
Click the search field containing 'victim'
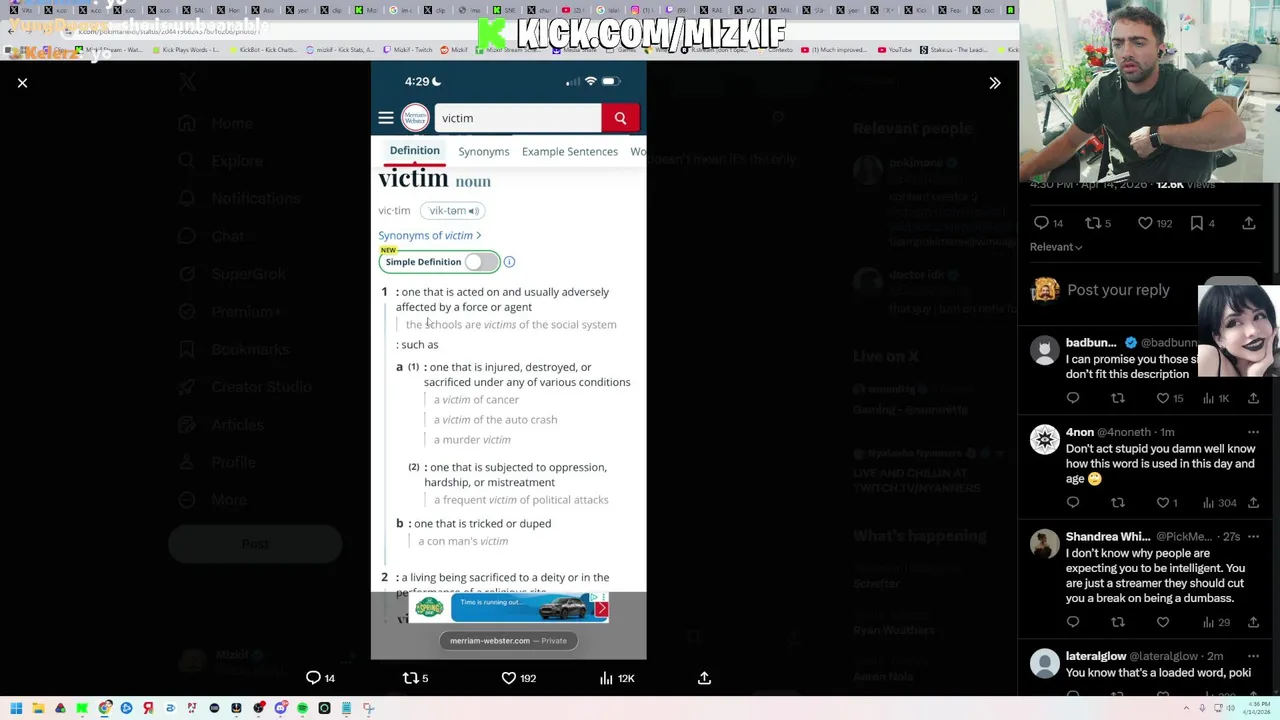tap(517, 118)
